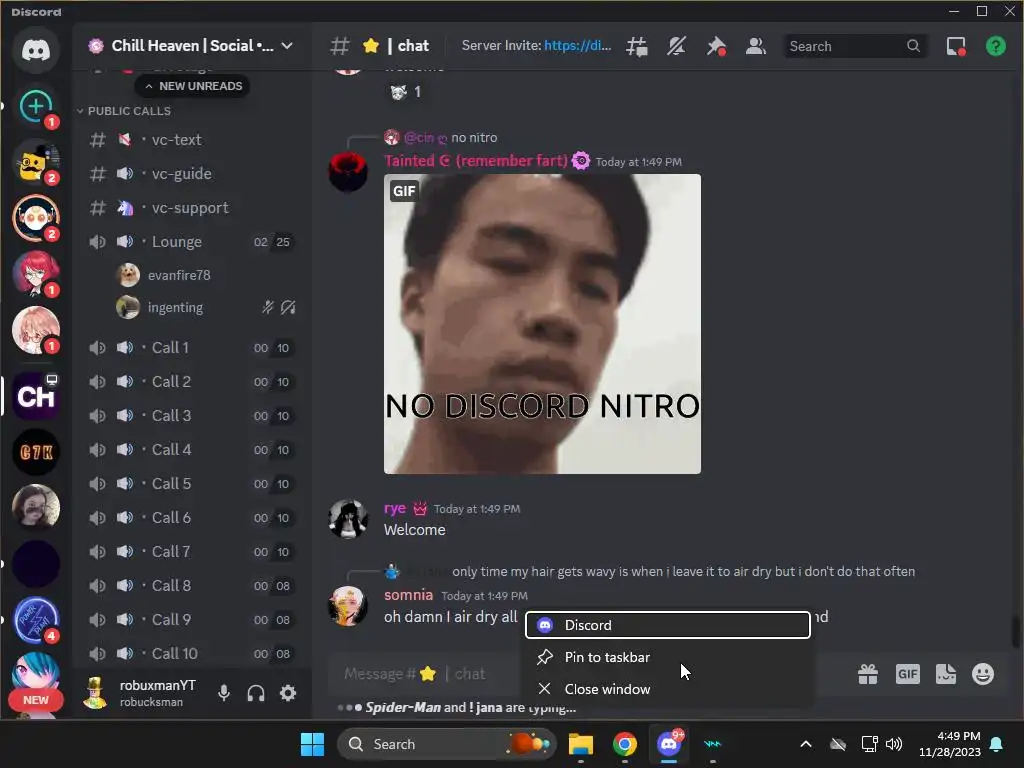Expand Chill Heaven server dropdown menu
The image size is (1024, 768).
point(287,46)
